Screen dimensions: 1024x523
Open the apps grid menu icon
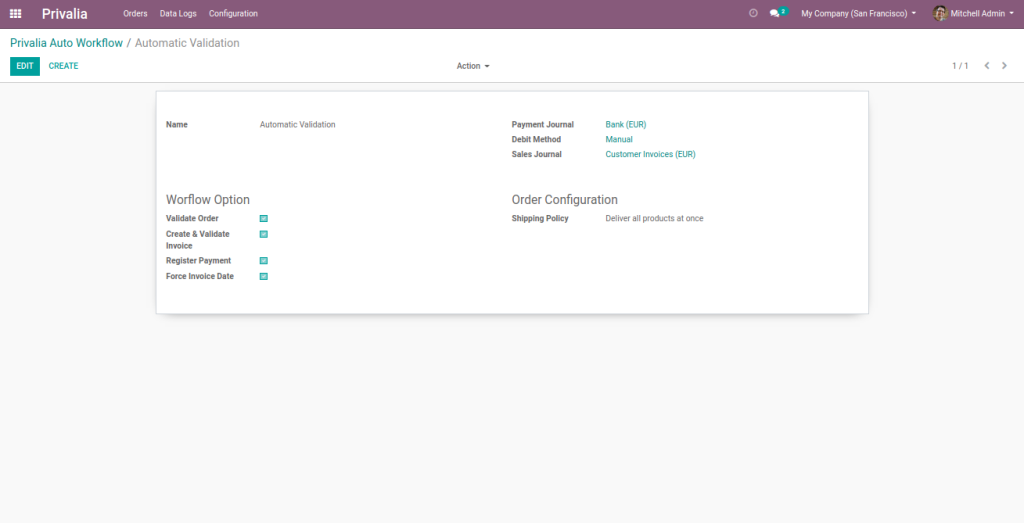[16, 13]
